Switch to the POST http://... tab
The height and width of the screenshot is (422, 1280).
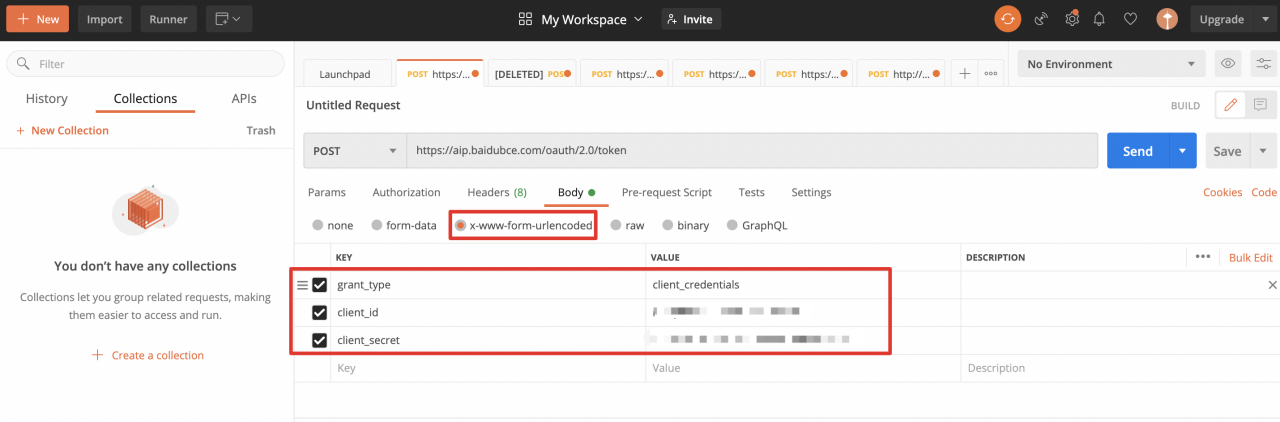coord(900,74)
